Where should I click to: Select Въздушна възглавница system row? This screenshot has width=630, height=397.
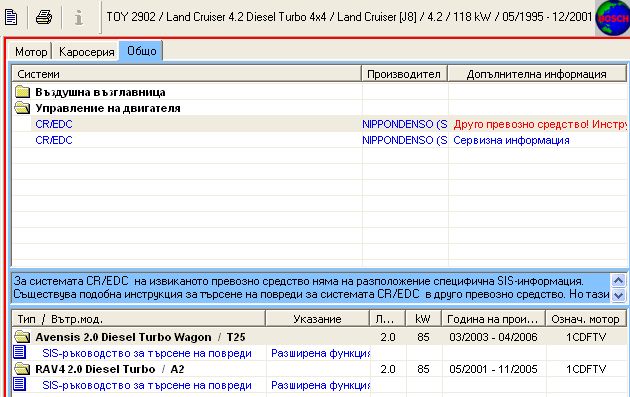(319, 92)
